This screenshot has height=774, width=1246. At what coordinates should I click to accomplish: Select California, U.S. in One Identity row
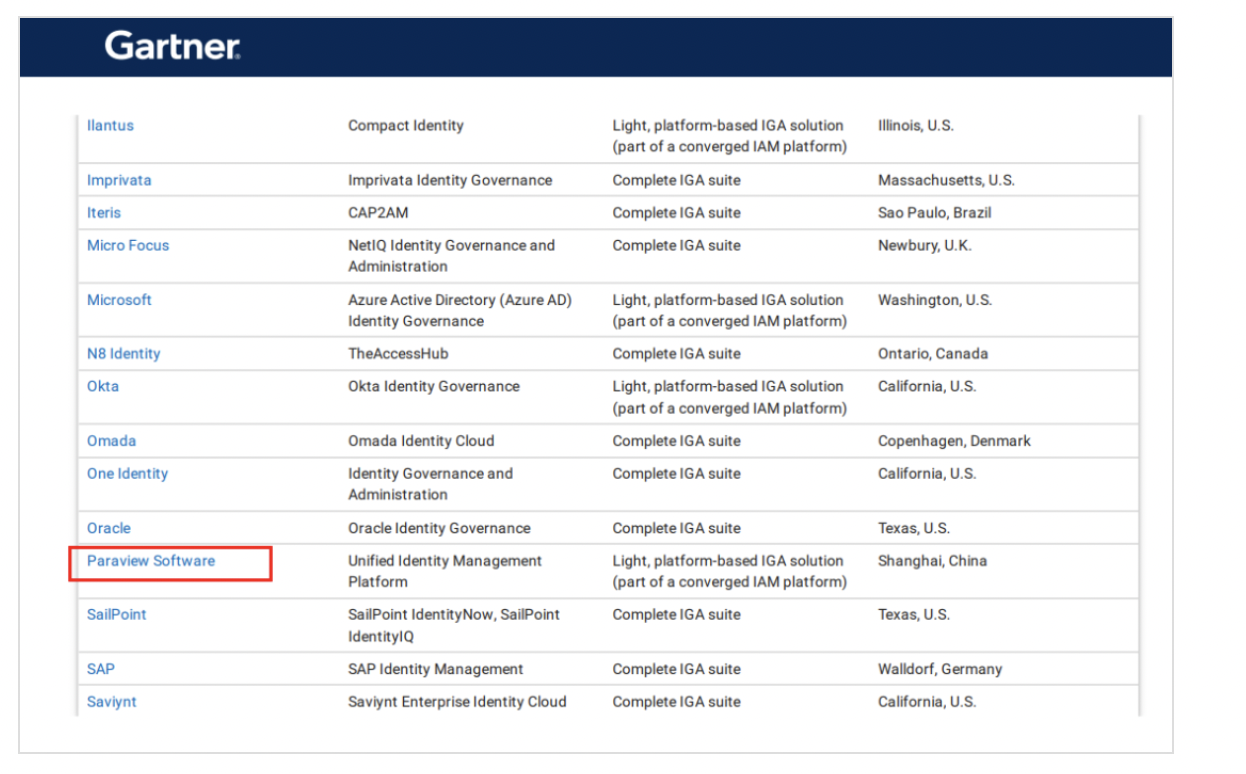(x=927, y=474)
